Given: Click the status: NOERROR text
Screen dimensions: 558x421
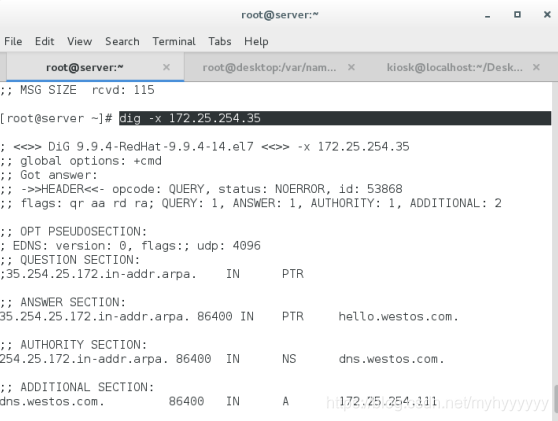Looking at the screenshot, I should (272, 189).
